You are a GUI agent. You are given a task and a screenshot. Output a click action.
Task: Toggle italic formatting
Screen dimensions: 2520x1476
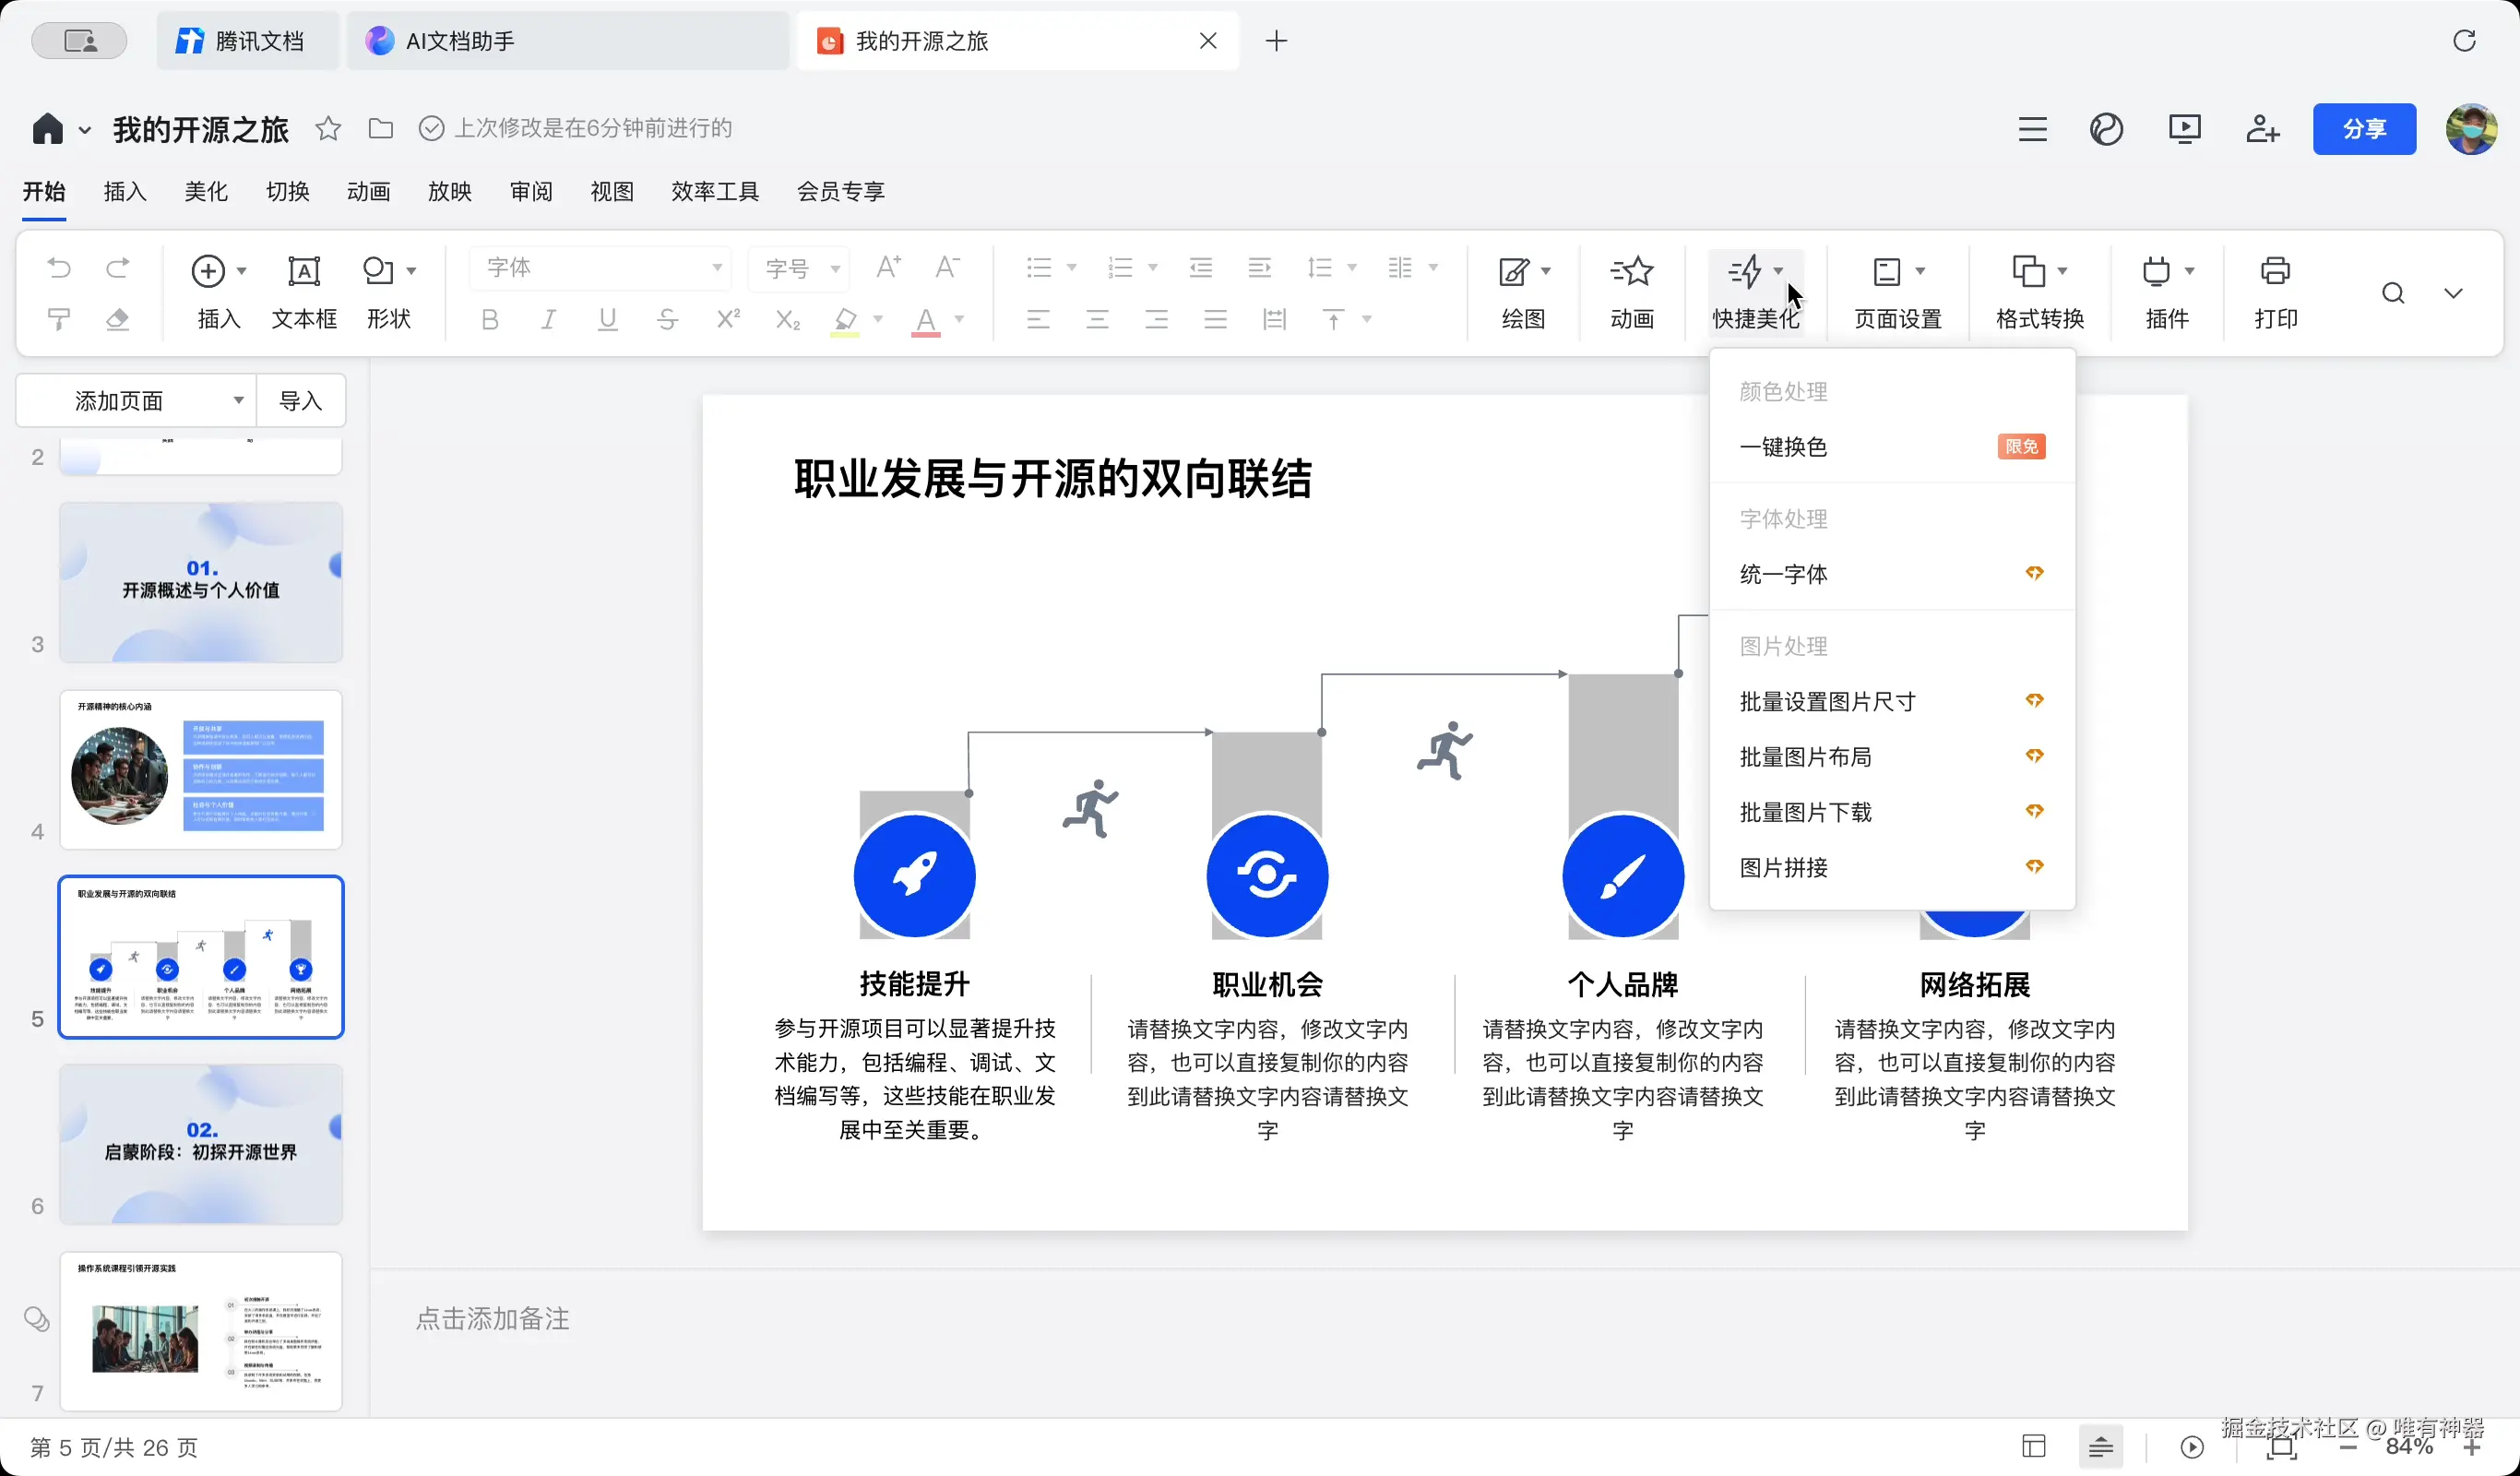coord(548,320)
